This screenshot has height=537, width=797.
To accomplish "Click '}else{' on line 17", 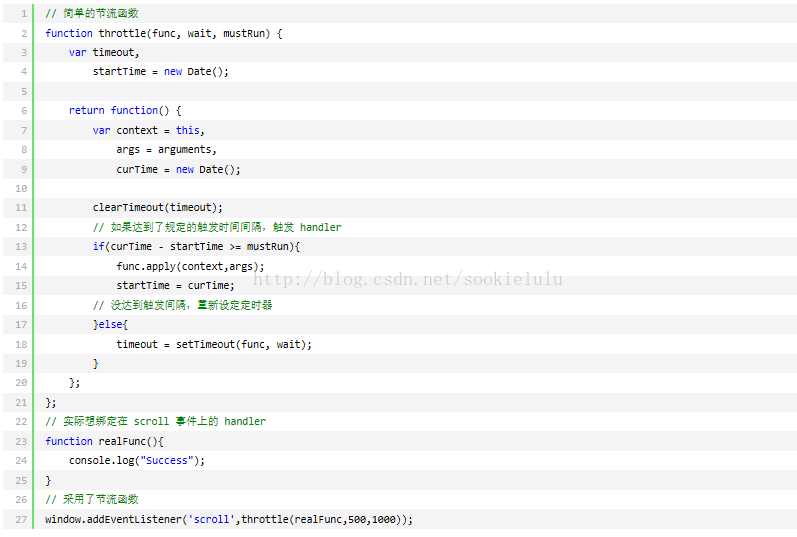I will (110, 324).
